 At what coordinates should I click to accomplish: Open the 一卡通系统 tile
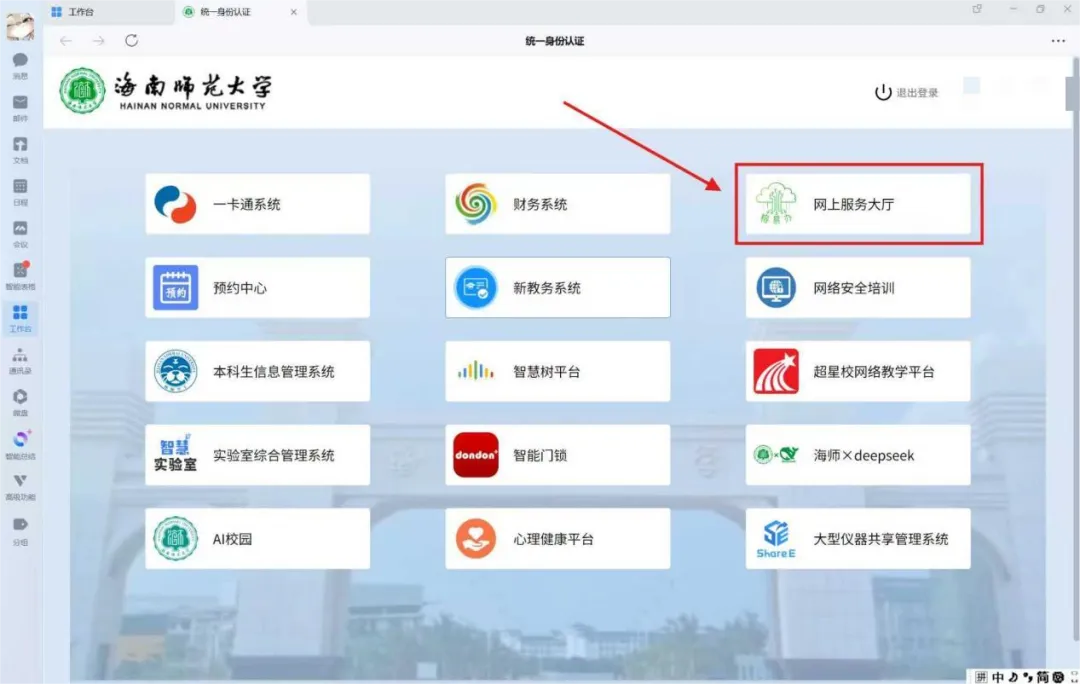click(258, 204)
